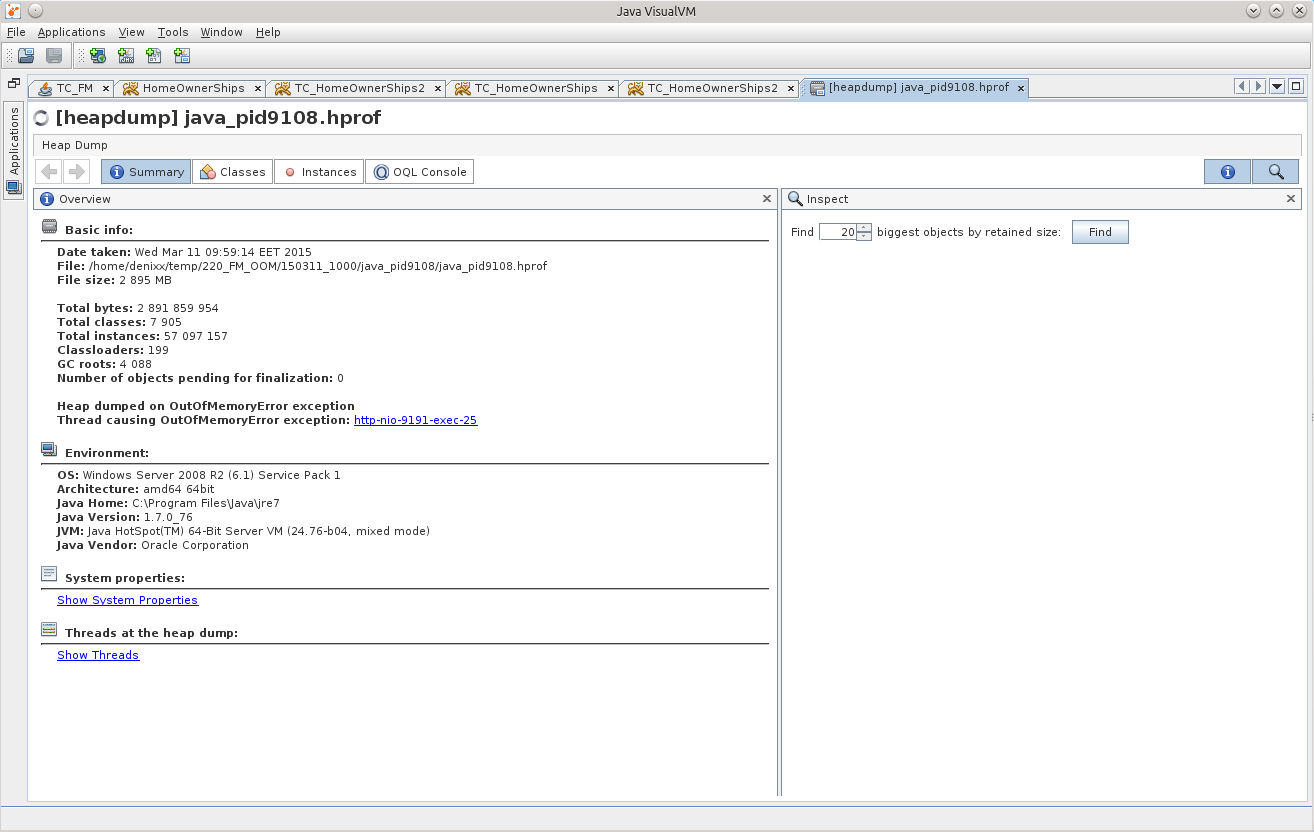Close the Inspect panel

[x=1291, y=199]
